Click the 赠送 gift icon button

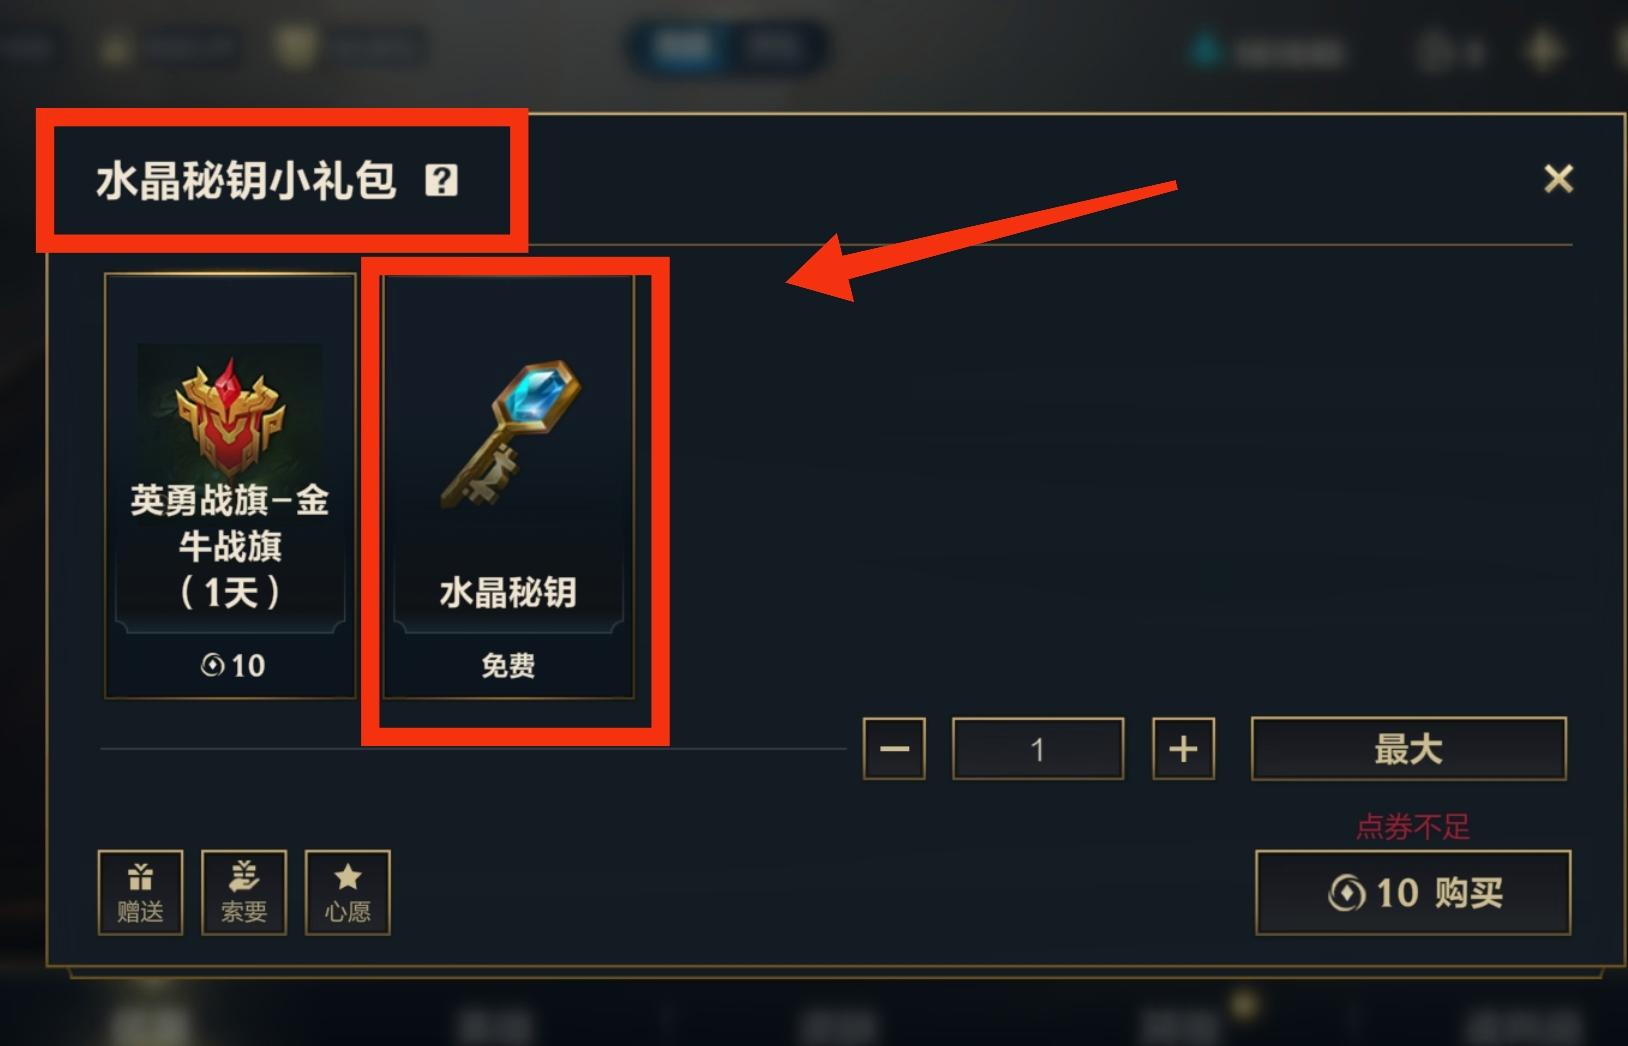coord(140,893)
